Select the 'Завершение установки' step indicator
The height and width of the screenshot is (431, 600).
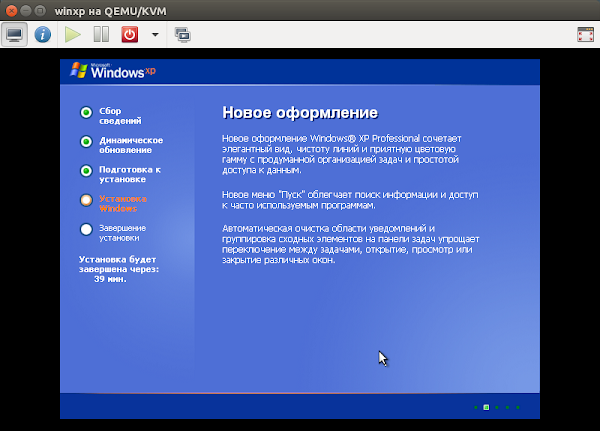(86, 229)
